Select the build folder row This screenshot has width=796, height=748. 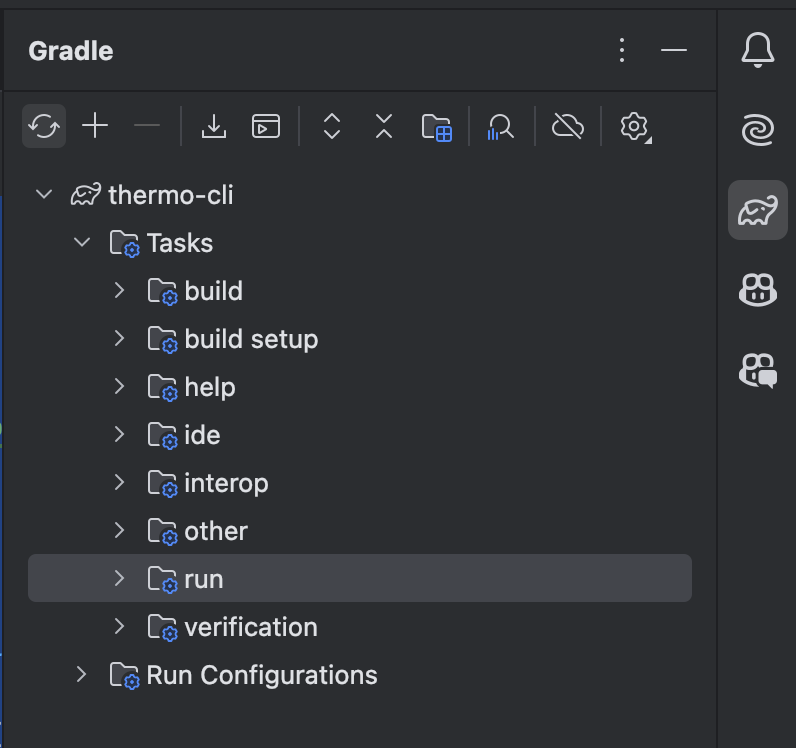pos(360,290)
